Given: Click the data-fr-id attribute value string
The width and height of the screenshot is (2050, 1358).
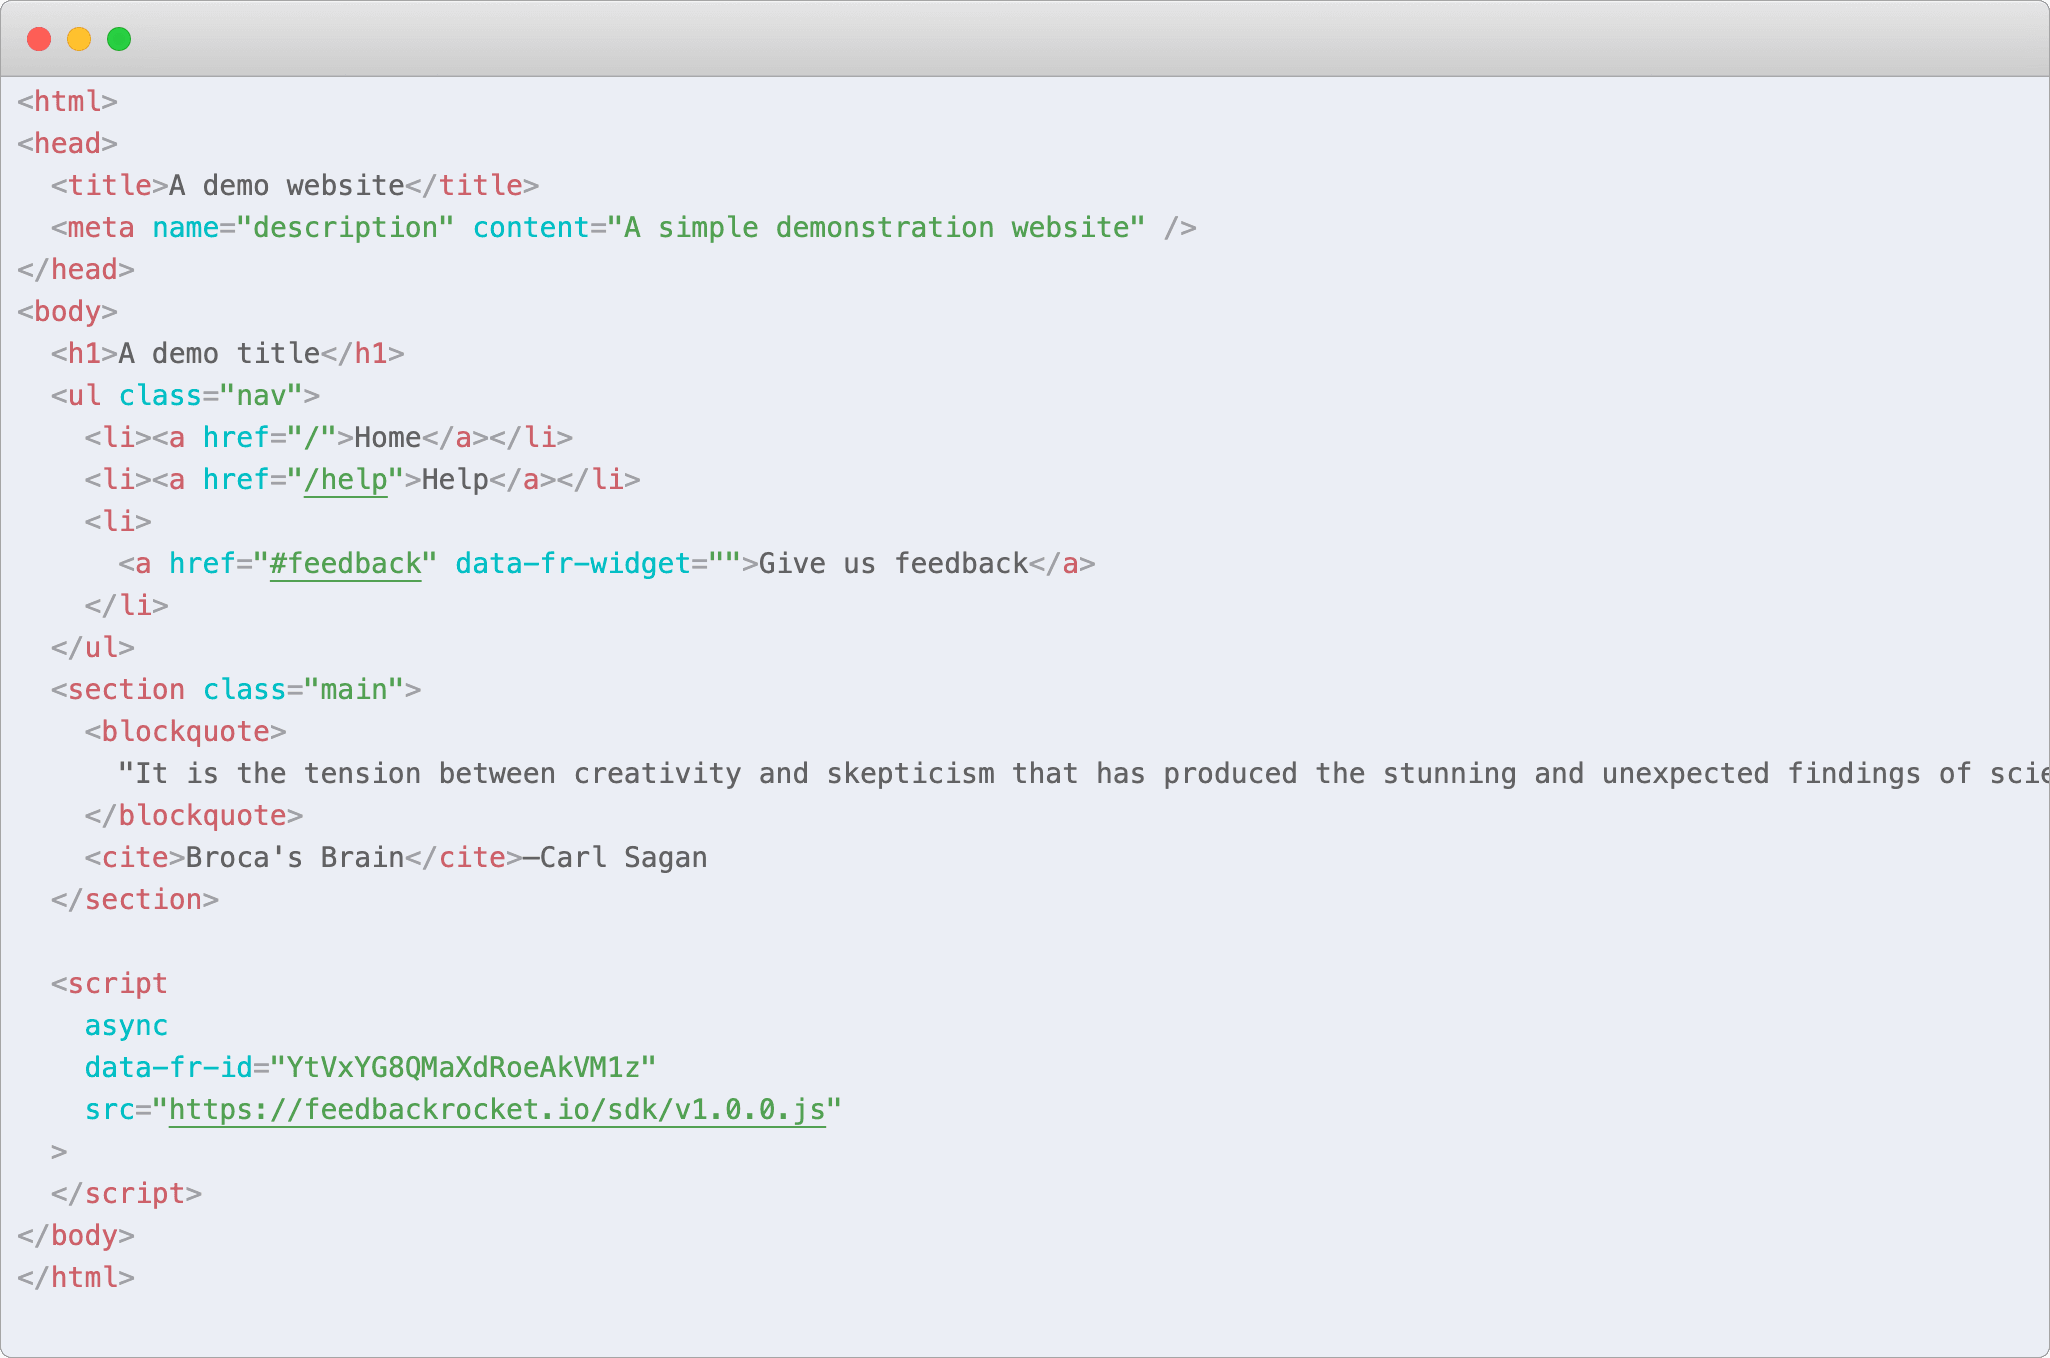Looking at the screenshot, I should (x=463, y=1068).
